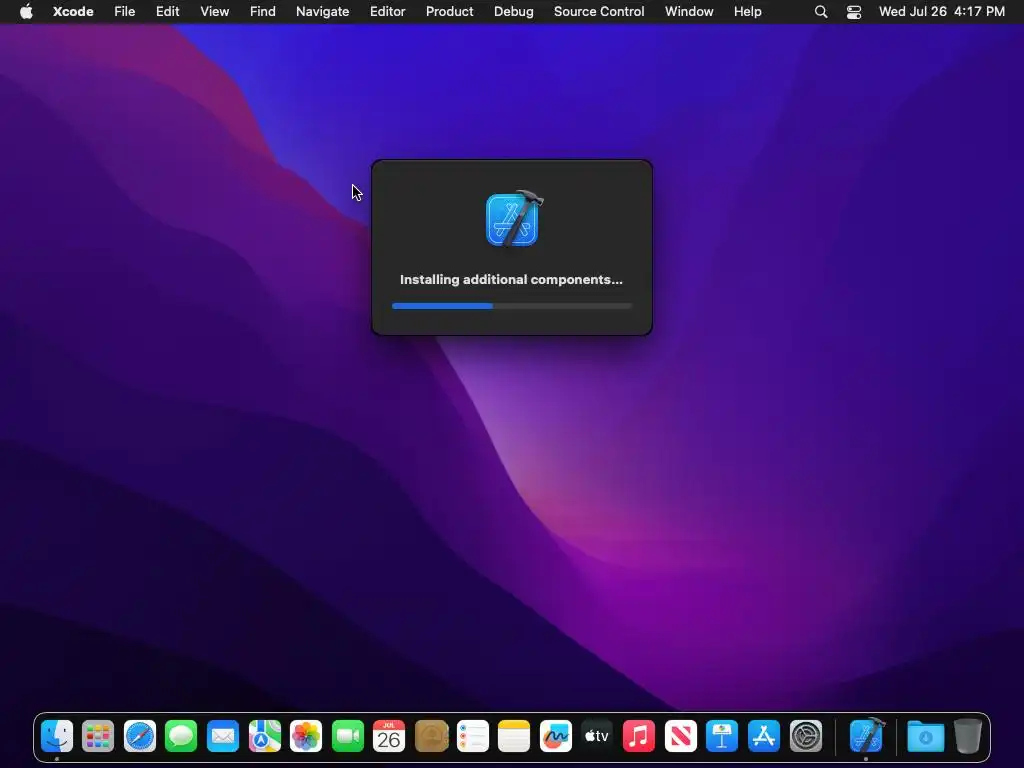Click the Xcode icon in the Dock
The width and height of the screenshot is (1024, 768).
point(867,735)
